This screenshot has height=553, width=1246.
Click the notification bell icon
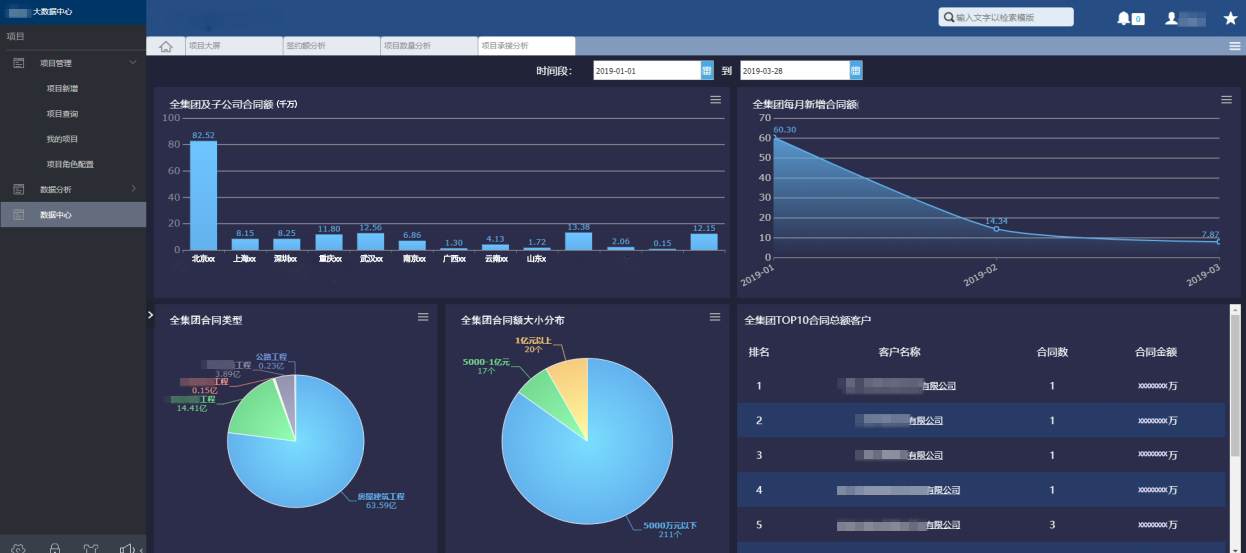[1124, 18]
